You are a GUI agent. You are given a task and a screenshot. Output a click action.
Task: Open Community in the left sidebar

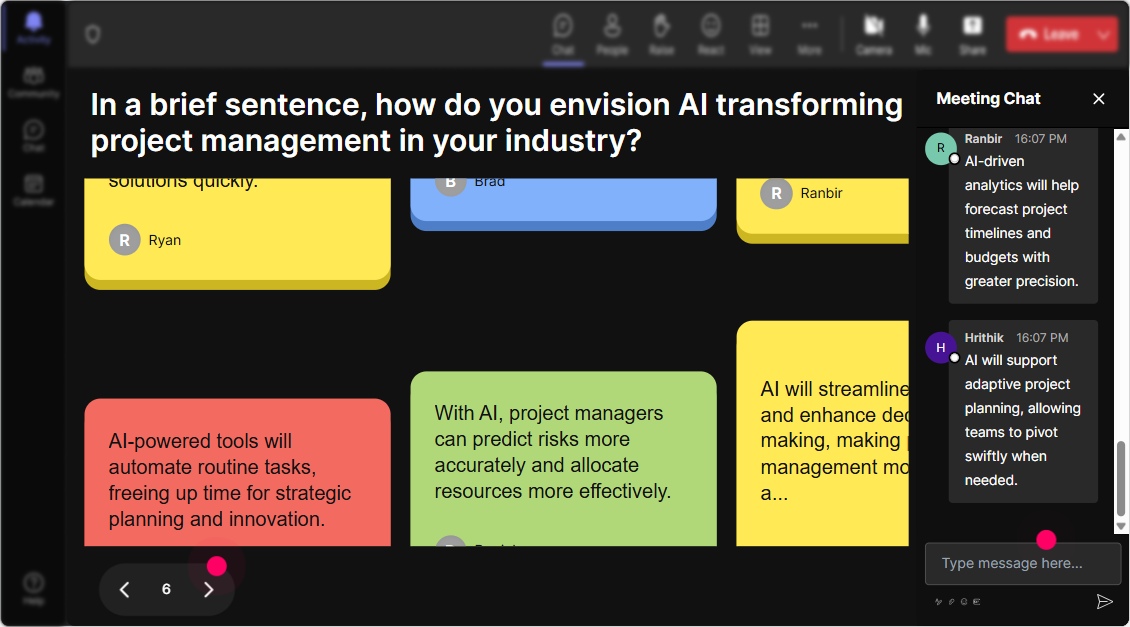(33, 82)
